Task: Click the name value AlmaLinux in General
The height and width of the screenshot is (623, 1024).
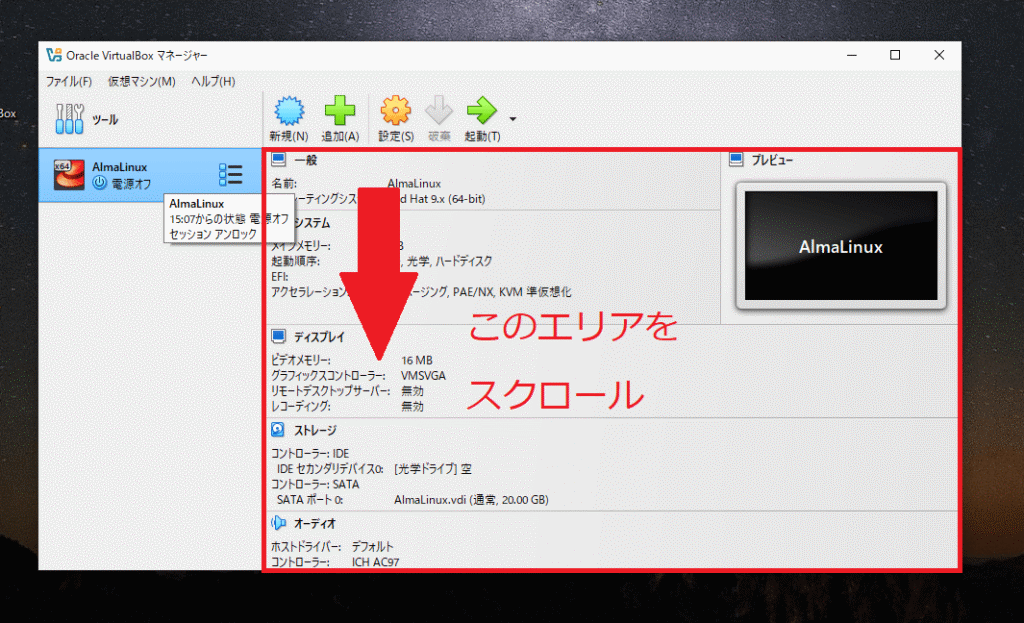Action: coord(414,184)
